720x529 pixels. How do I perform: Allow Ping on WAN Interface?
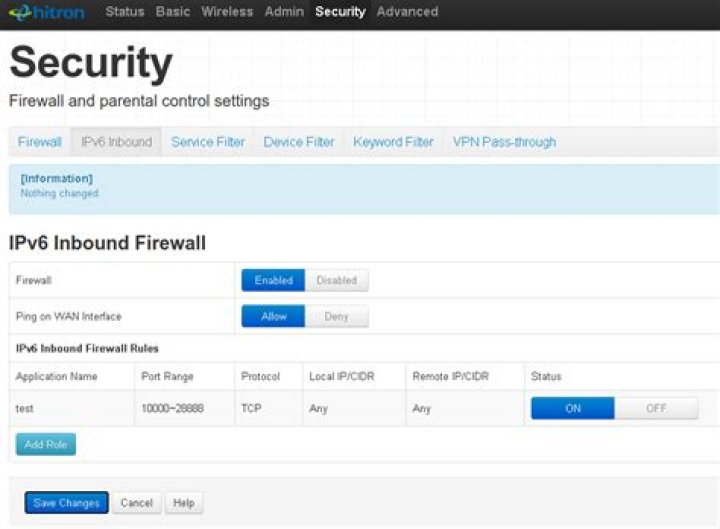[273, 316]
